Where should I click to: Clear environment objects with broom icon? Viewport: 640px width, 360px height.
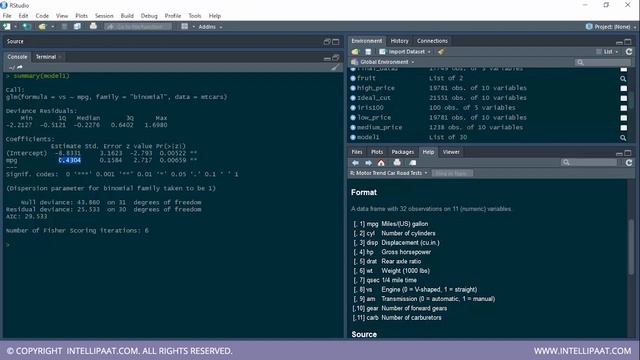[441, 52]
